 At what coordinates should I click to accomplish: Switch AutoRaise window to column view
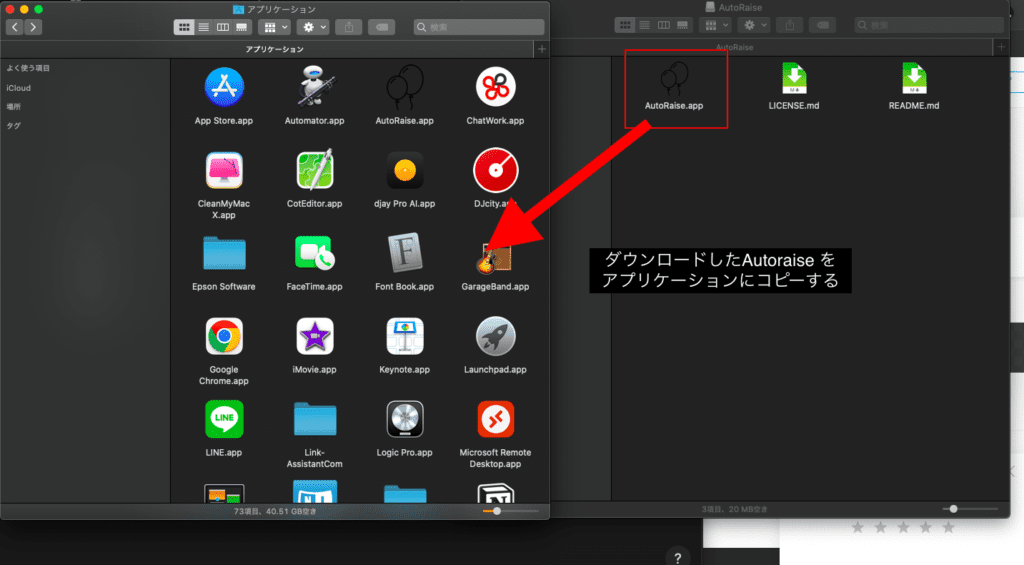pos(664,25)
